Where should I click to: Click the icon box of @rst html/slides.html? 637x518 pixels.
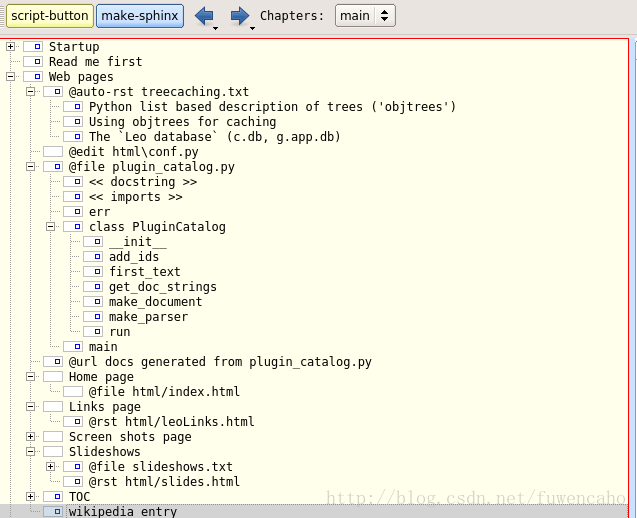[73, 481]
